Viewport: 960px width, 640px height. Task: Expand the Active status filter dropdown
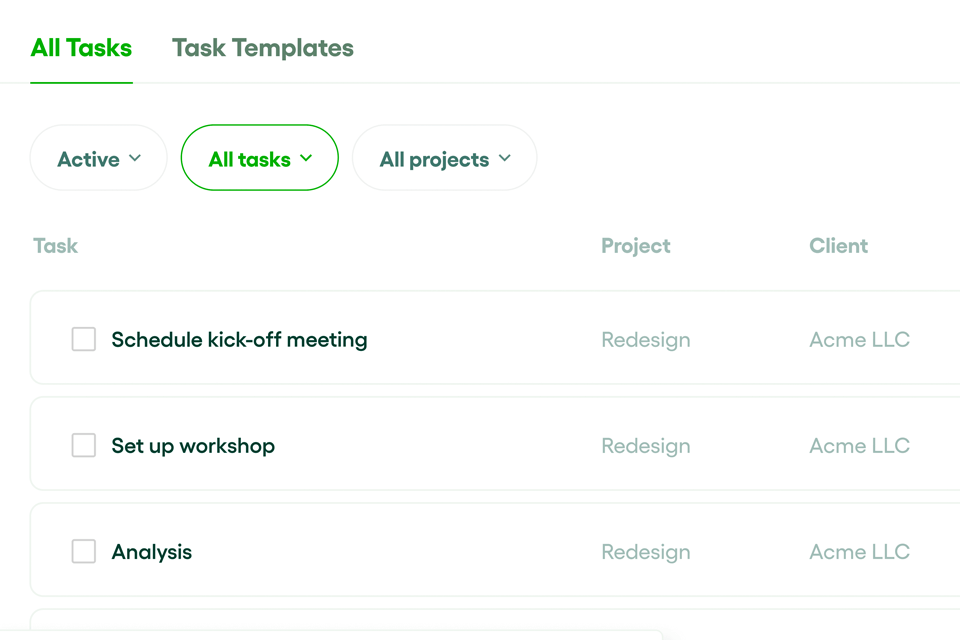click(98, 159)
